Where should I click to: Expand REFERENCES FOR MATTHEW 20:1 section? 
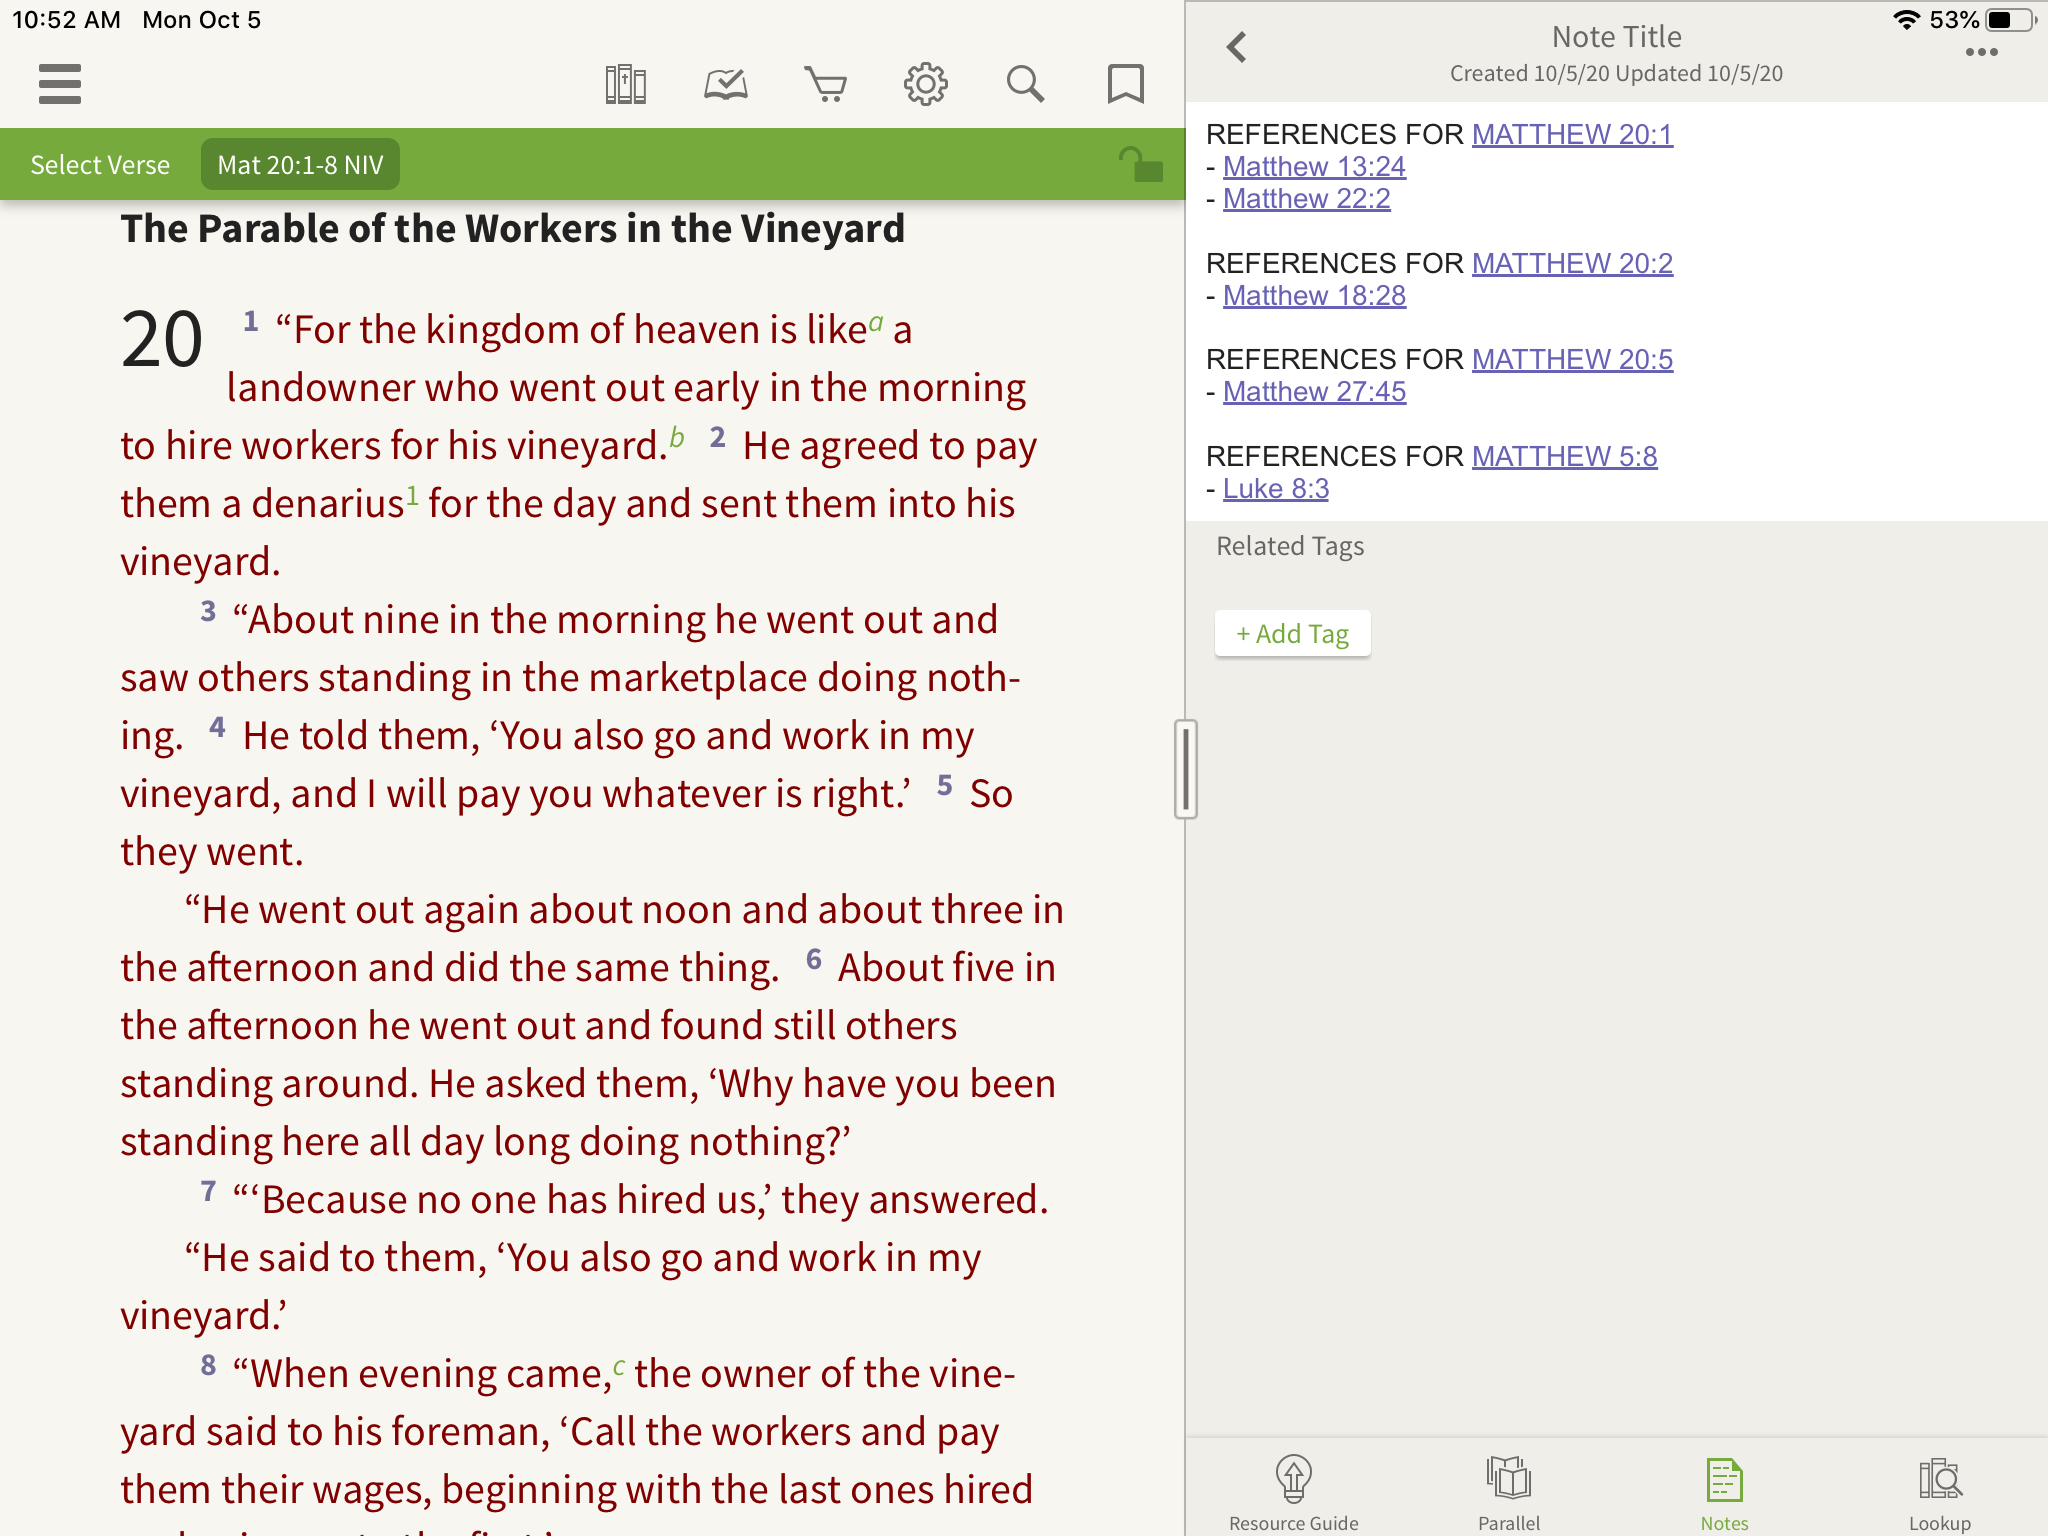1571,134
